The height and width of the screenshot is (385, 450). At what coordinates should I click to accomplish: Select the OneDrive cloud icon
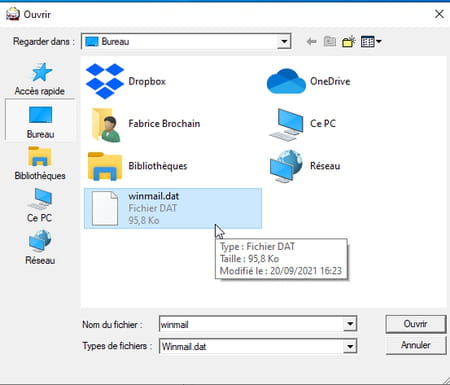click(x=286, y=81)
